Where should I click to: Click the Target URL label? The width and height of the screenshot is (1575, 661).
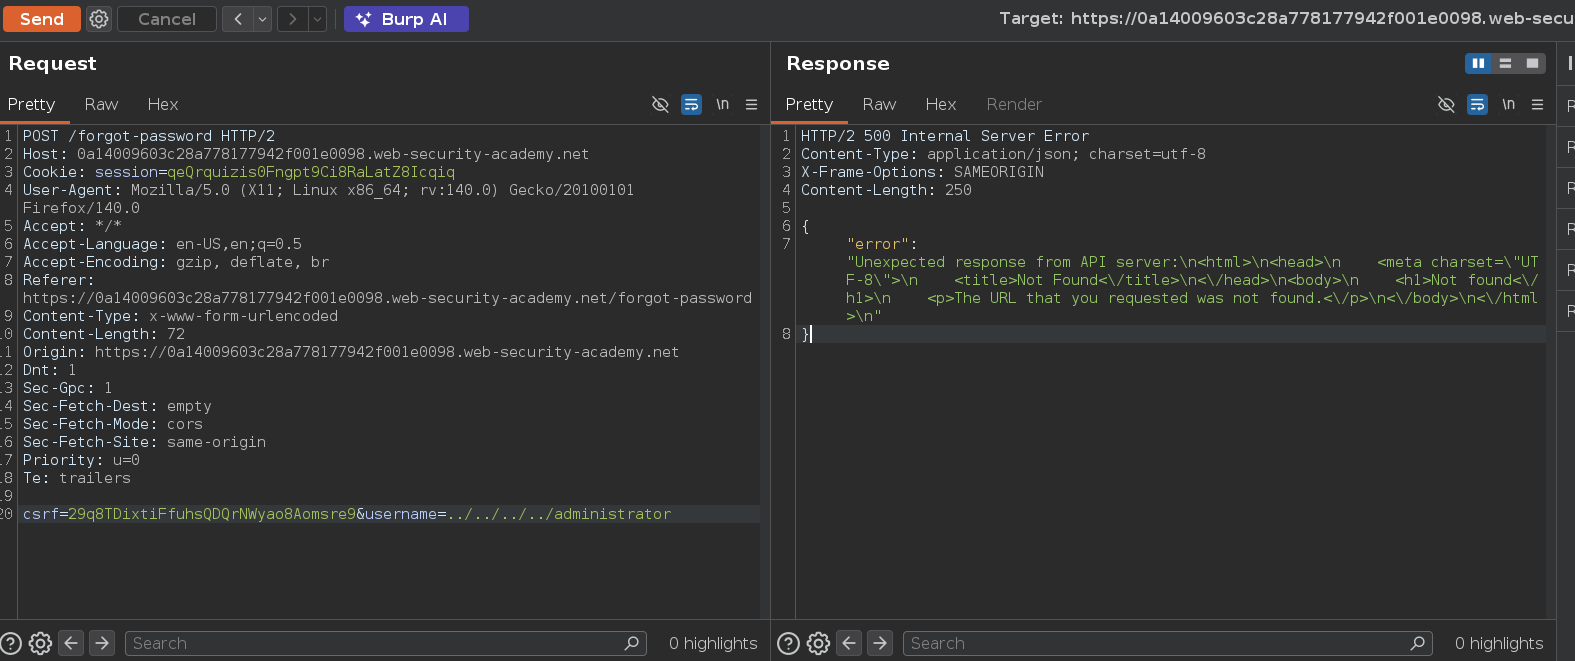coord(1286,18)
